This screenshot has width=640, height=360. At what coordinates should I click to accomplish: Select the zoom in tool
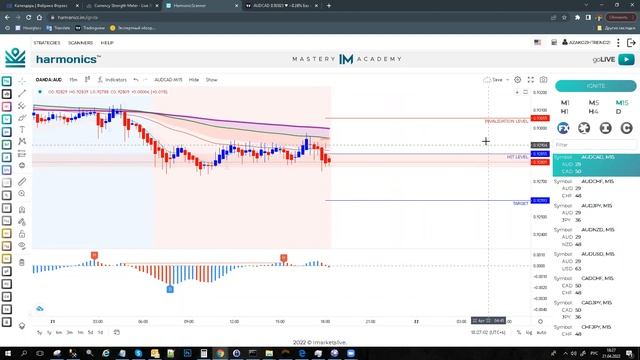[22, 193]
